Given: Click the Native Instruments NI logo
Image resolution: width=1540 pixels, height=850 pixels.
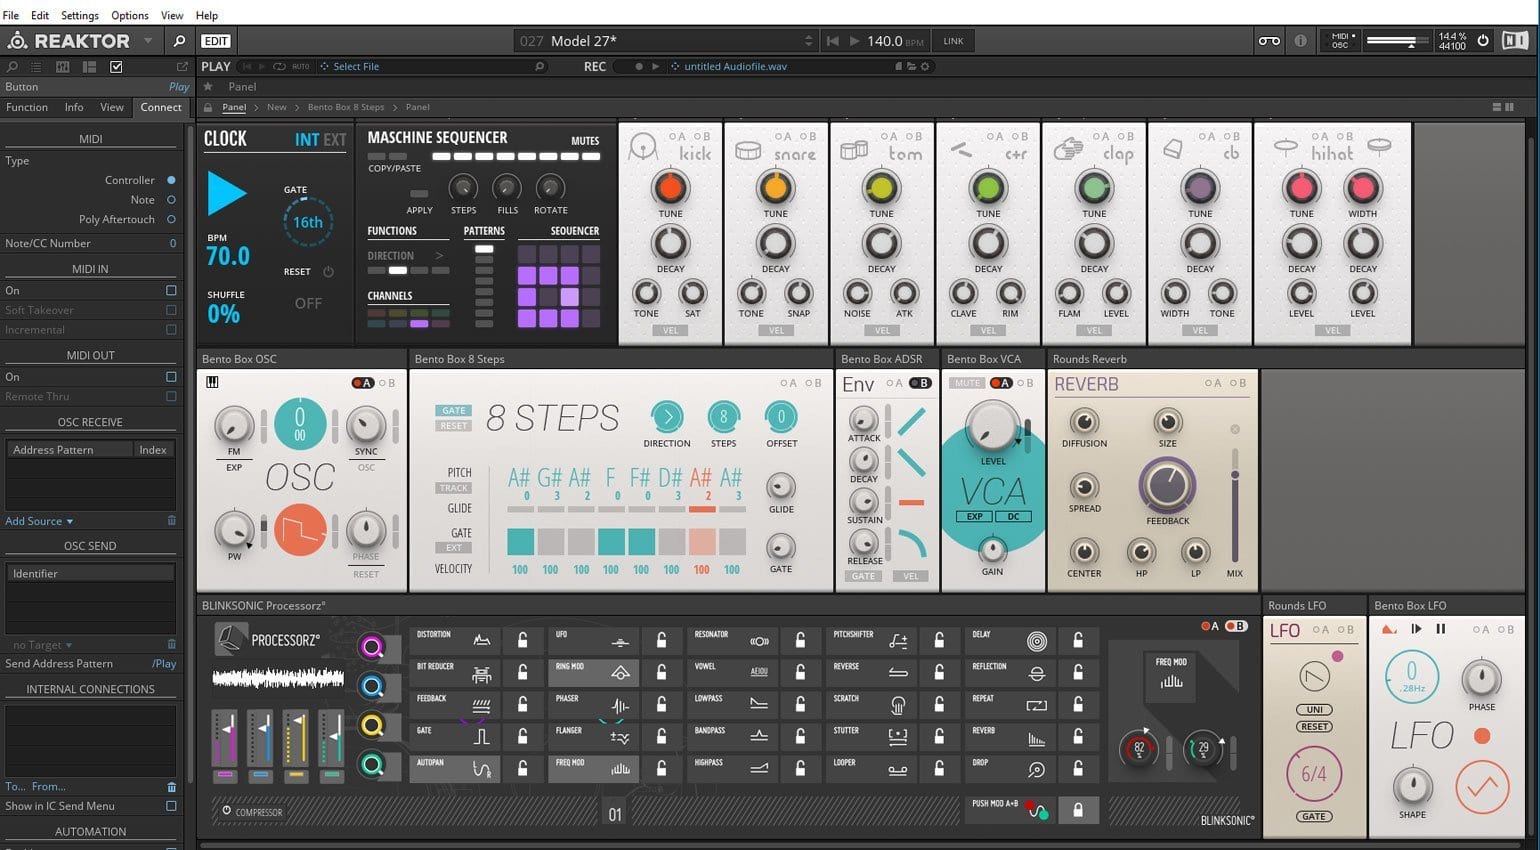Looking at the screenshot, I should (x=1515, y=41).
